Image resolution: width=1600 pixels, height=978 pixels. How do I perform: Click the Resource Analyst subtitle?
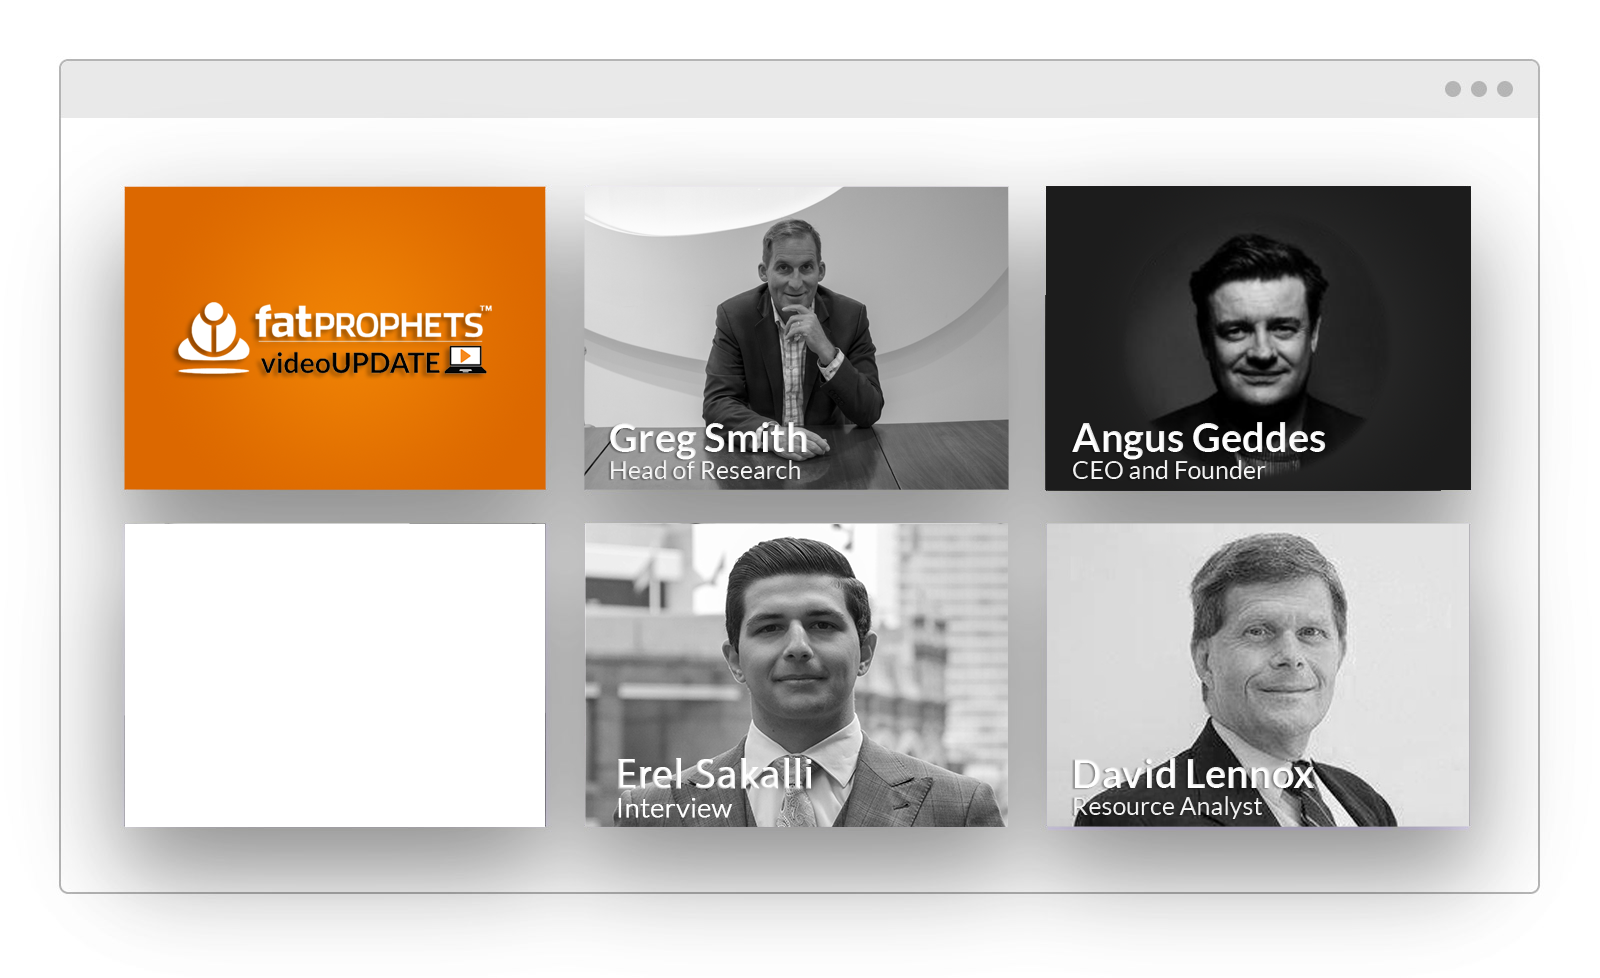point(1167,807)
